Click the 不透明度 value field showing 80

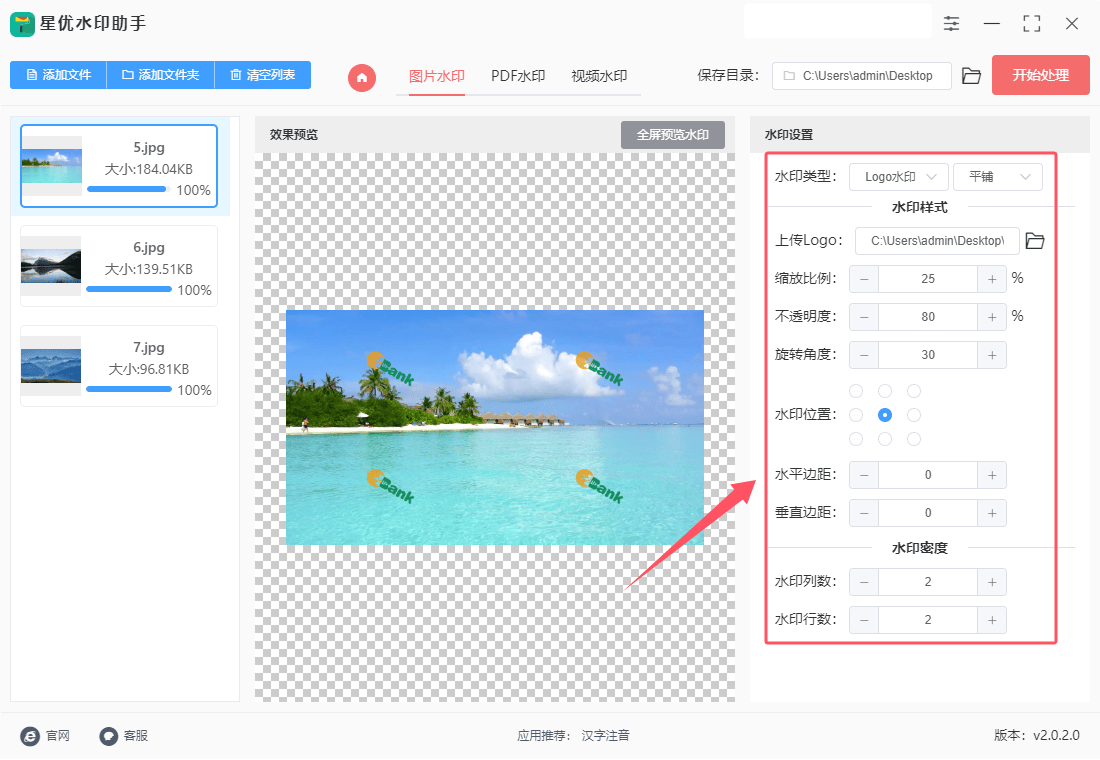(927, 316)
